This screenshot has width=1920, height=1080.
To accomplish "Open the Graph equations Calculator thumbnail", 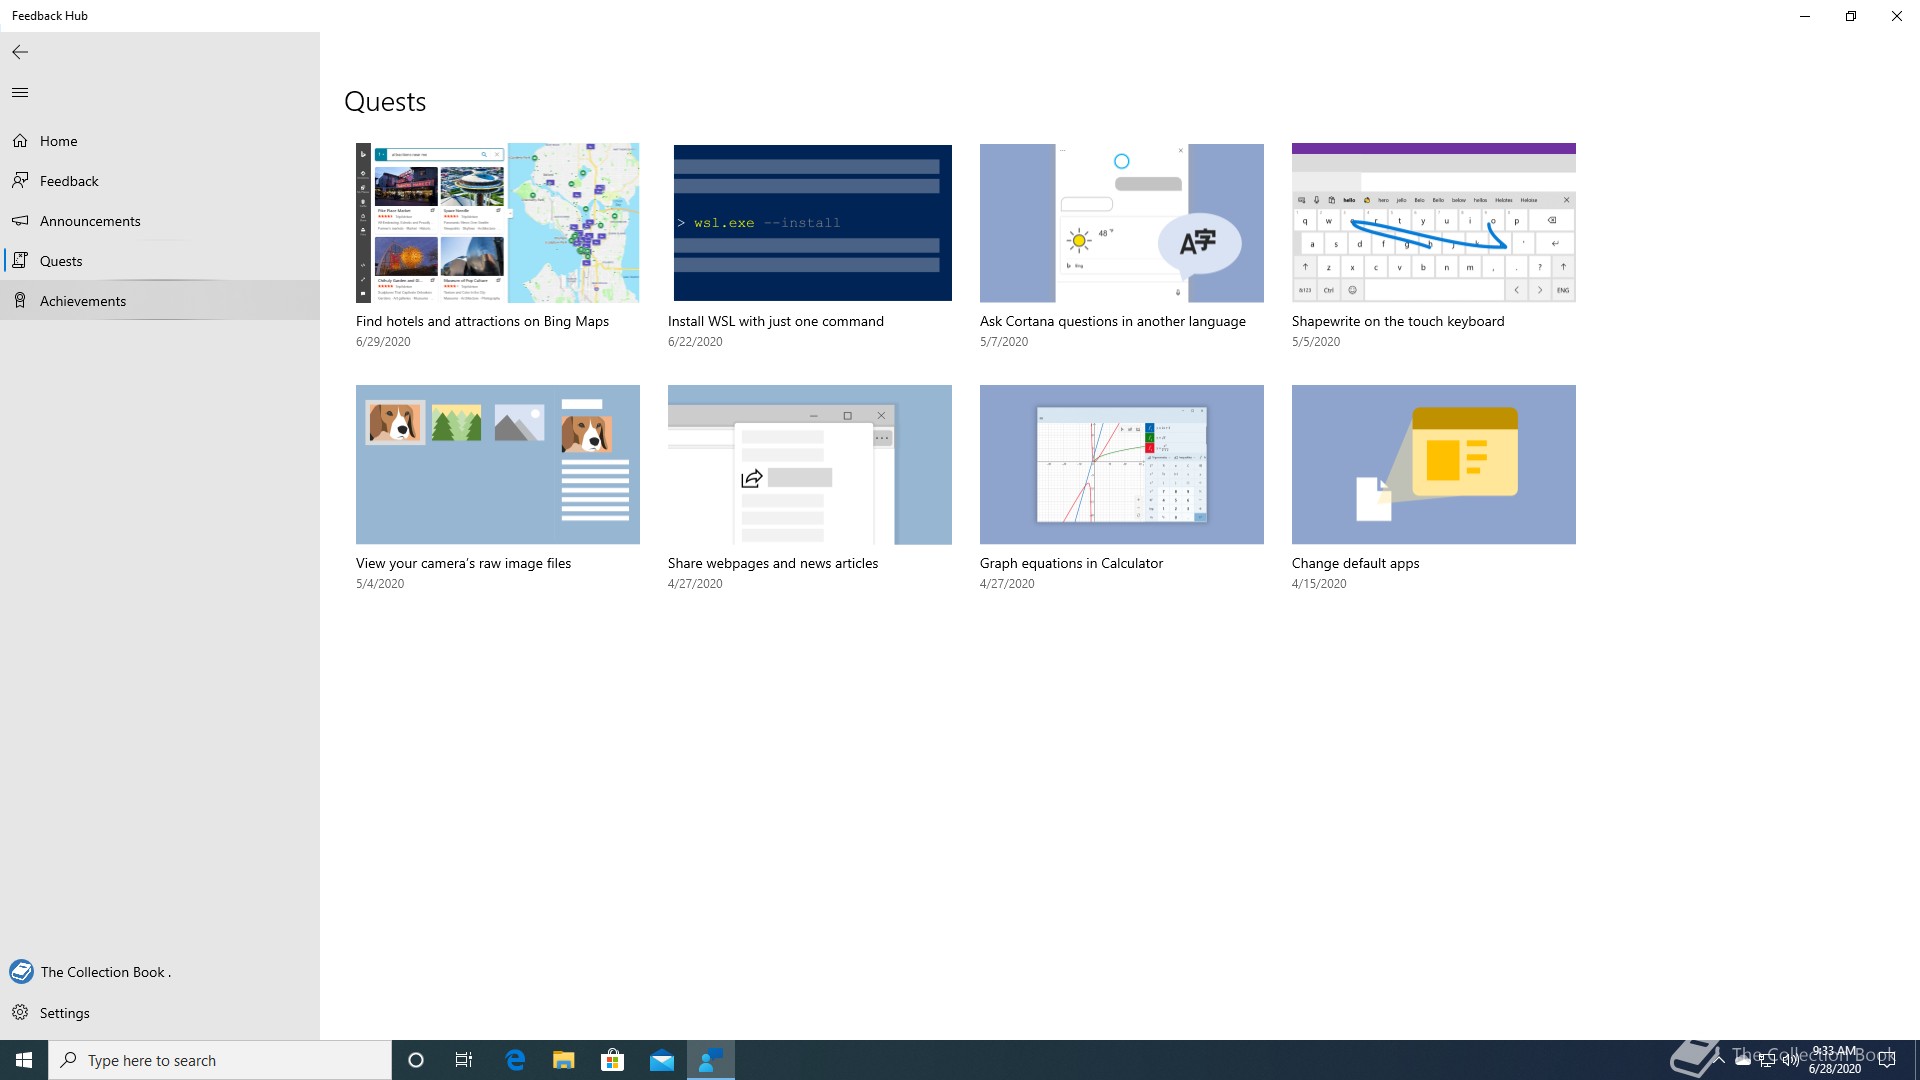I will pyautogui.click(x=1122, y=465).
